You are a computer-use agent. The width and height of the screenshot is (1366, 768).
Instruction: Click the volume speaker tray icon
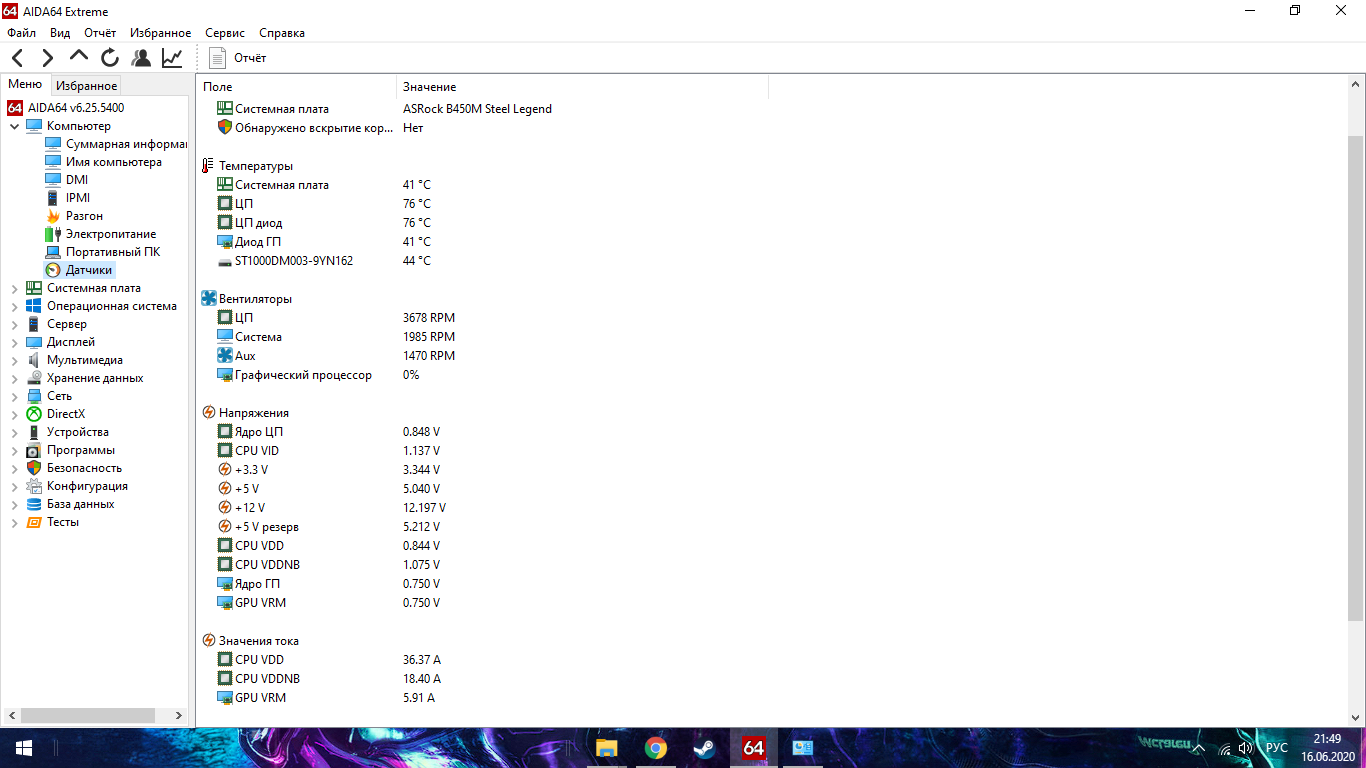(1245, 748)
